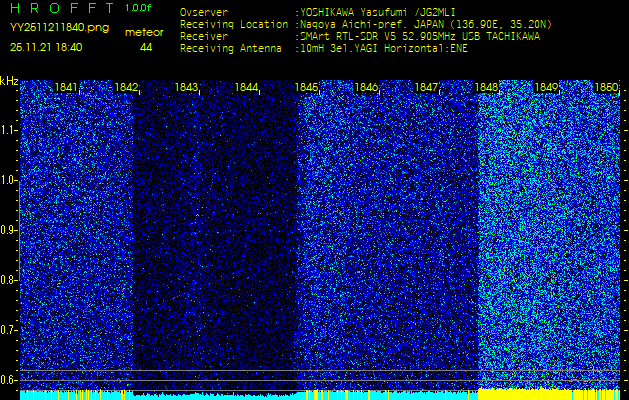Image resolution: width=629 pixels, height=400 pixels.
Task: Click the 1847 time marker
Action: (x=426, y=87)
